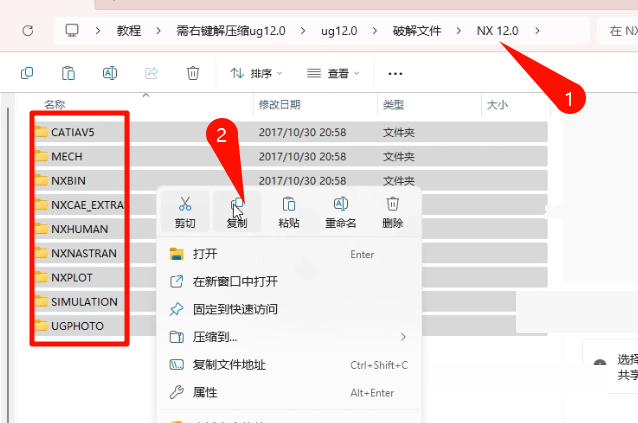This screenshot has width=638, height=423.
Task: Choose 固定到快速访问 in context menu
Action: pyautogui.click(x=289, y=309)
